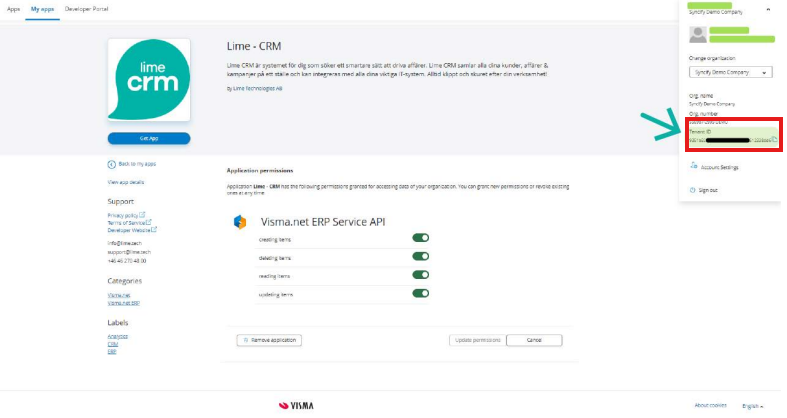
Task: Collapse the user panel with the top chevron
Action: (768, 10)
